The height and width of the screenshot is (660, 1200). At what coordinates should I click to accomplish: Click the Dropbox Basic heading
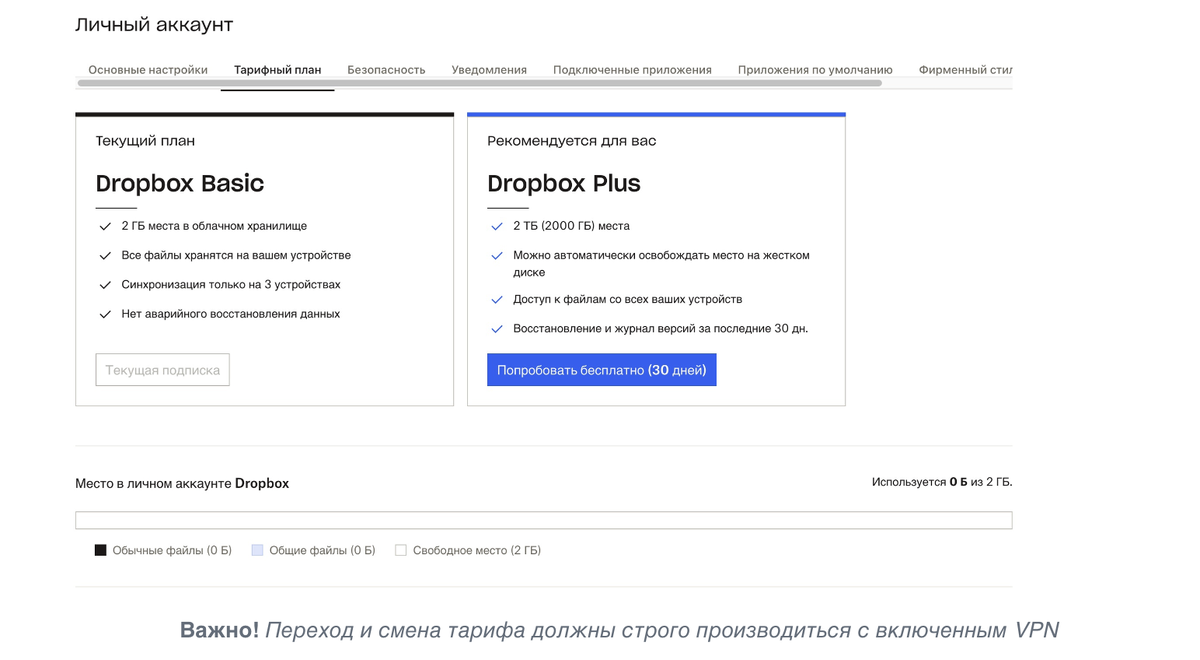(x=180, y=184)
